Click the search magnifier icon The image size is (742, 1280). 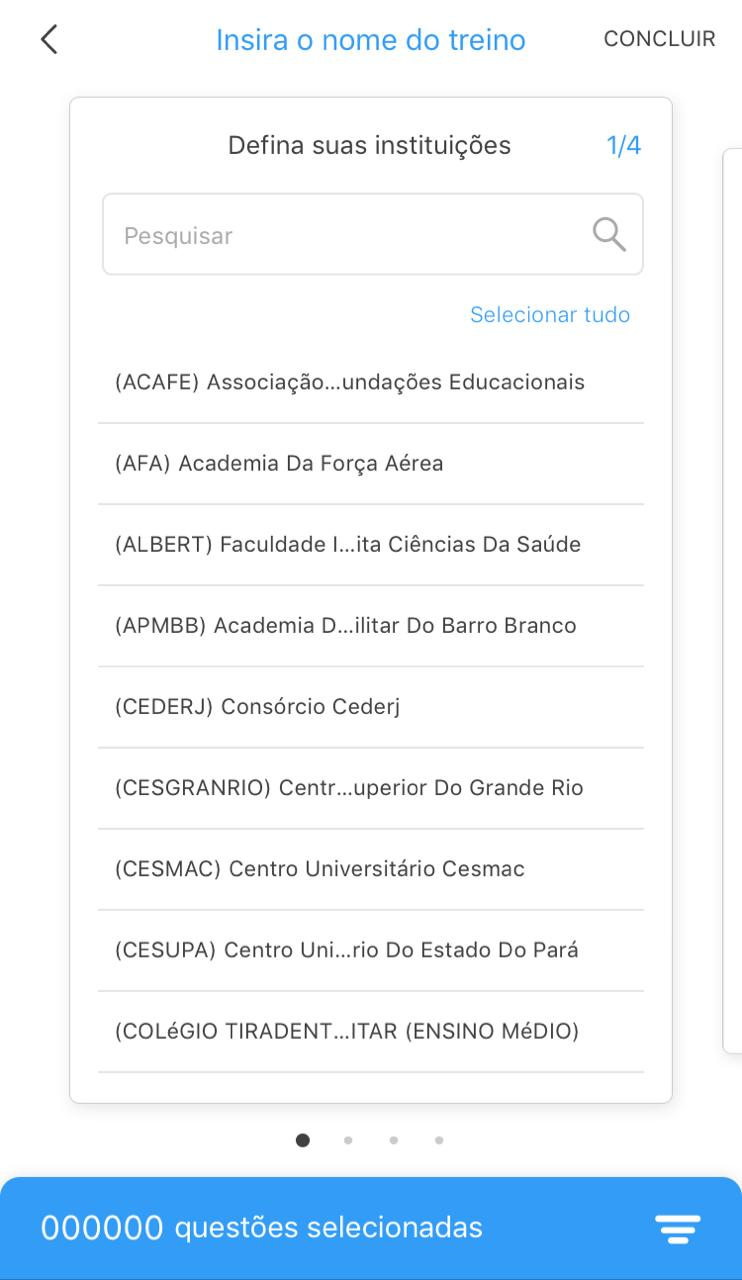609,235
